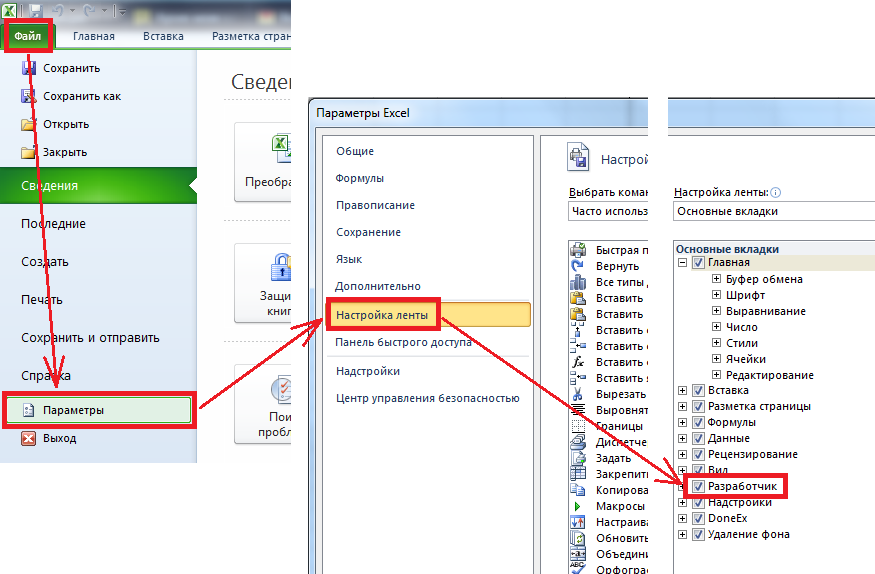Viewport: 875px width, 574px height.
Task: Switch to the Главная ribbon tab
Action: coord(94,36)
